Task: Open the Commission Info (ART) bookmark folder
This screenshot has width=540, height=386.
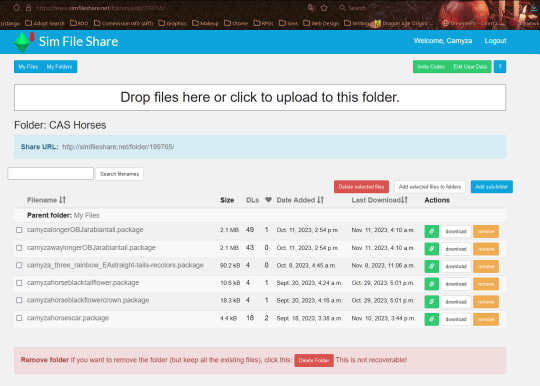Action: pos(123,23)
